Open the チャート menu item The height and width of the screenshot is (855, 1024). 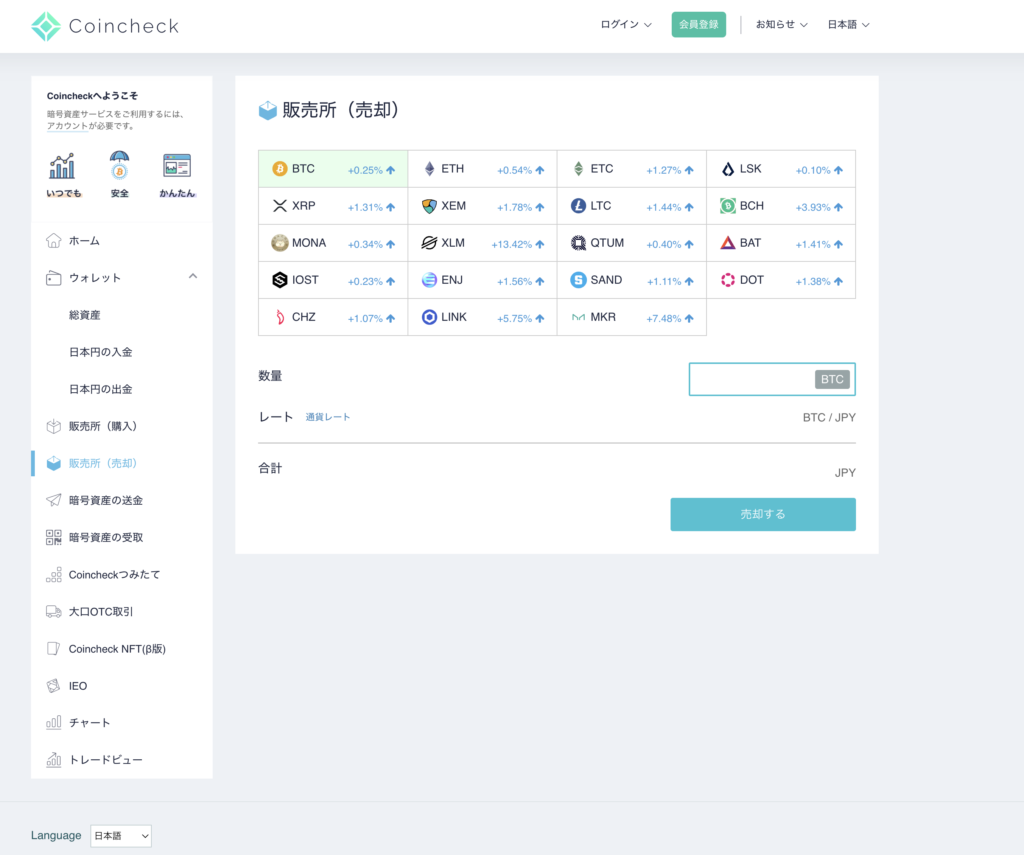tap(89, 723)
